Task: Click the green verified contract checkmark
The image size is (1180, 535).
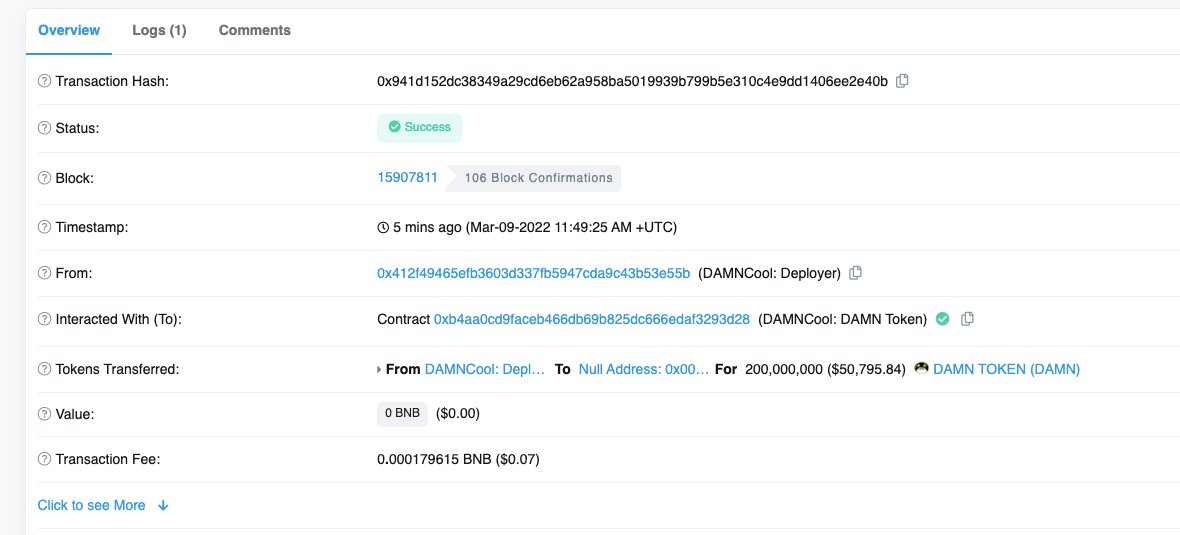Action: point(942,319)
